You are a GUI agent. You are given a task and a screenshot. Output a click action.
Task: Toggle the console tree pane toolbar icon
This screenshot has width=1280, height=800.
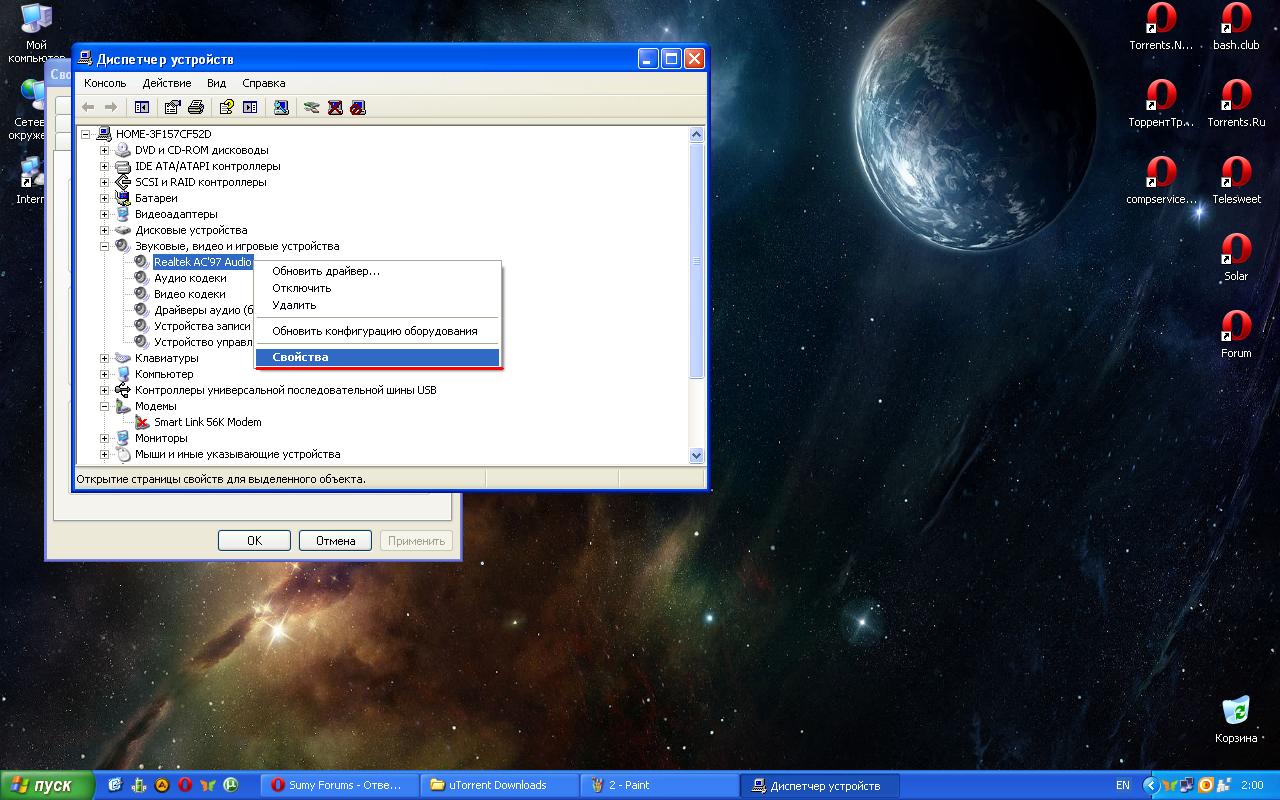(142, 107)
